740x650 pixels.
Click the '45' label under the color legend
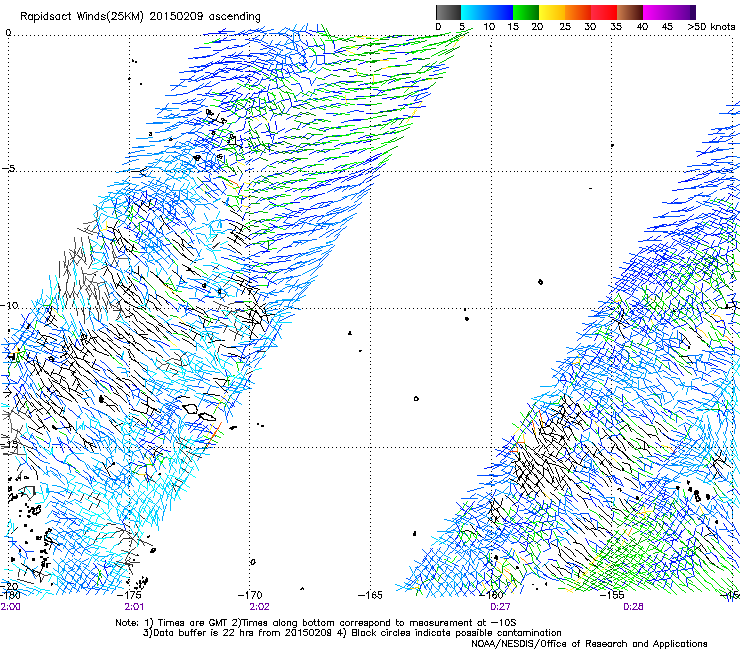pos(667,27)
